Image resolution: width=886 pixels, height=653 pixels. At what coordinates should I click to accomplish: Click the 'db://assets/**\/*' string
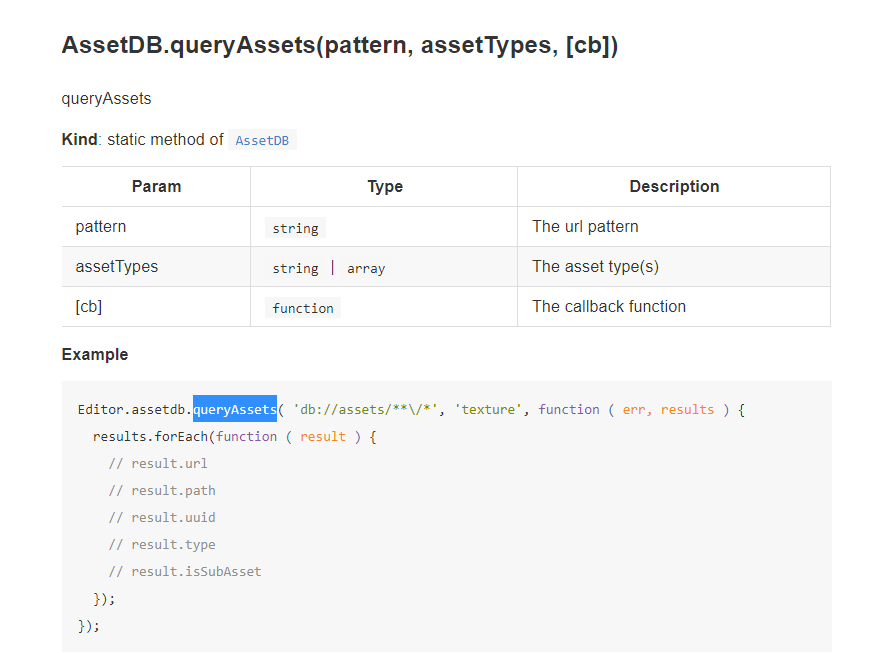366,409
